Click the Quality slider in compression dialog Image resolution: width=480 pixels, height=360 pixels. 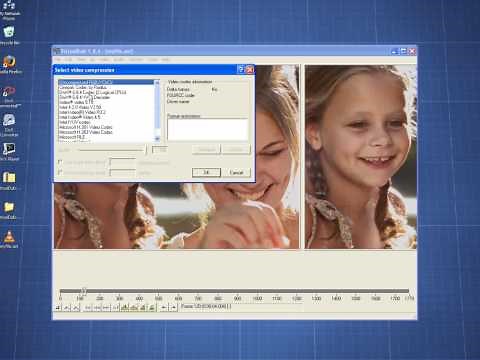coord(112,150)
